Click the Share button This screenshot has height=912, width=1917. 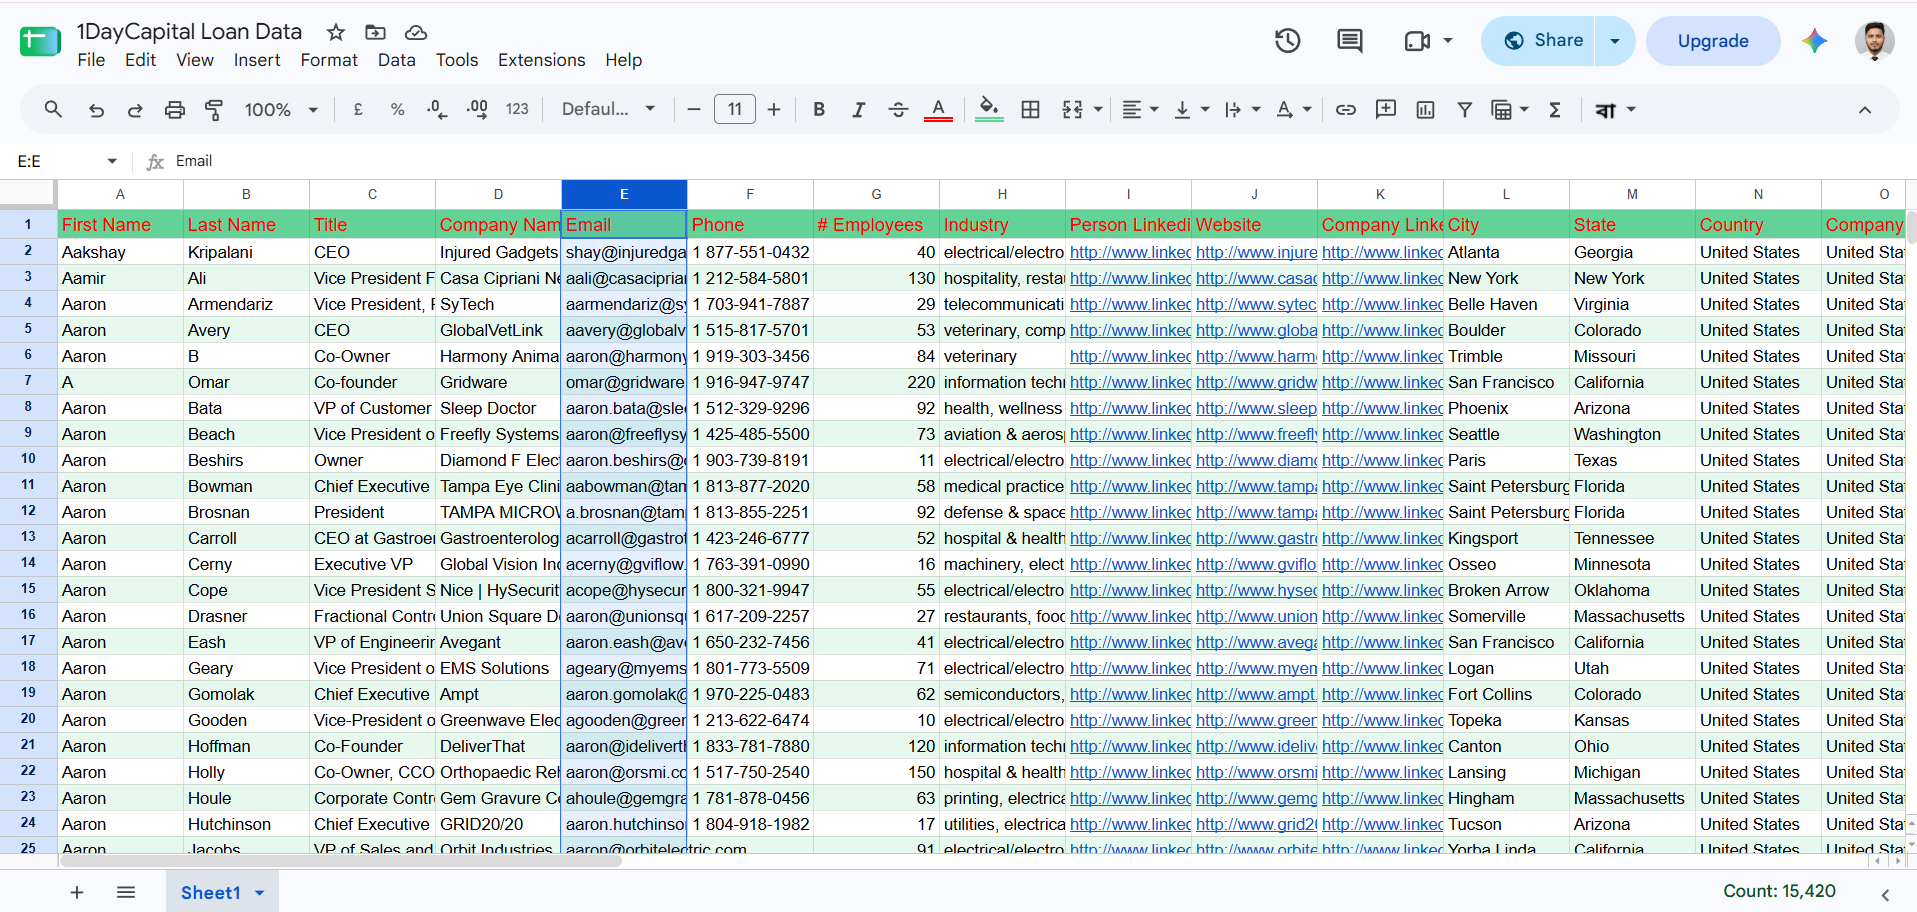click(1539, 41)
